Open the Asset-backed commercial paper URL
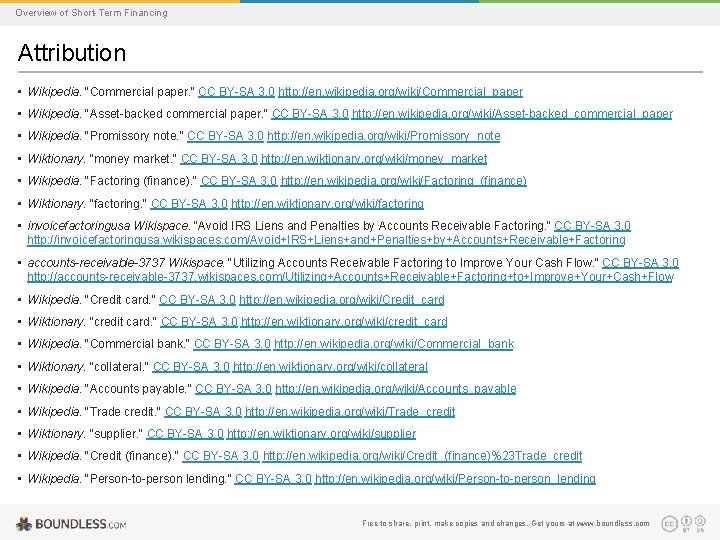 click(512, 114)
